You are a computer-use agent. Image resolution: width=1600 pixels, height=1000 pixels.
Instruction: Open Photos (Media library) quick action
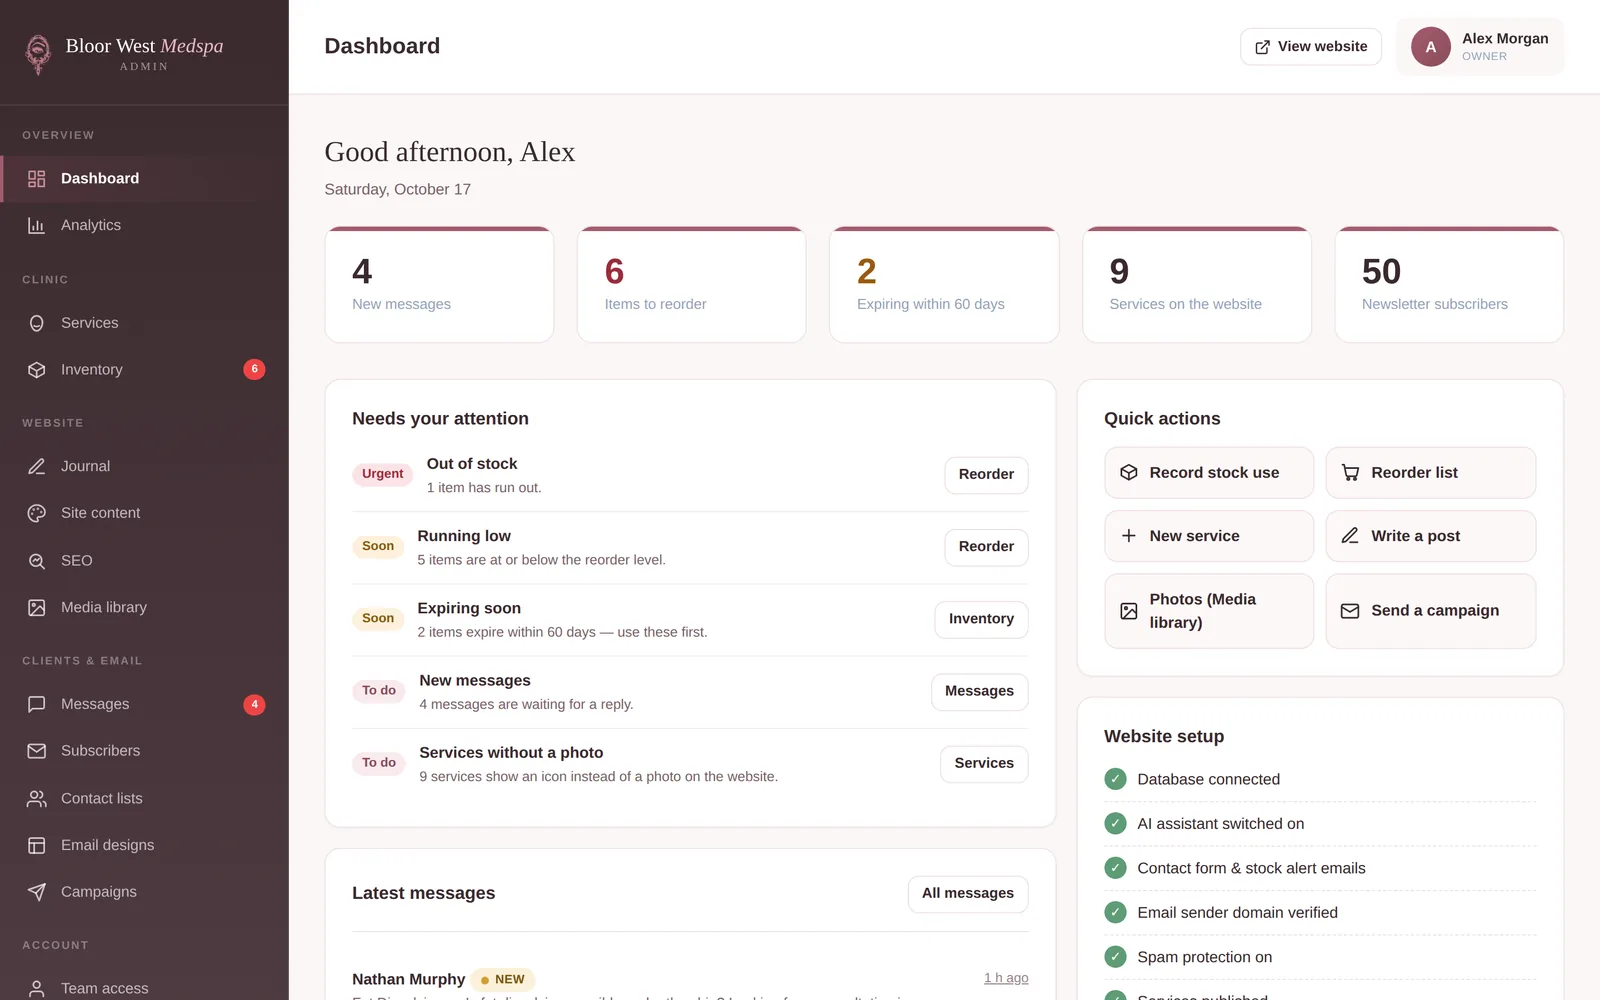[x=1209, y=611]
